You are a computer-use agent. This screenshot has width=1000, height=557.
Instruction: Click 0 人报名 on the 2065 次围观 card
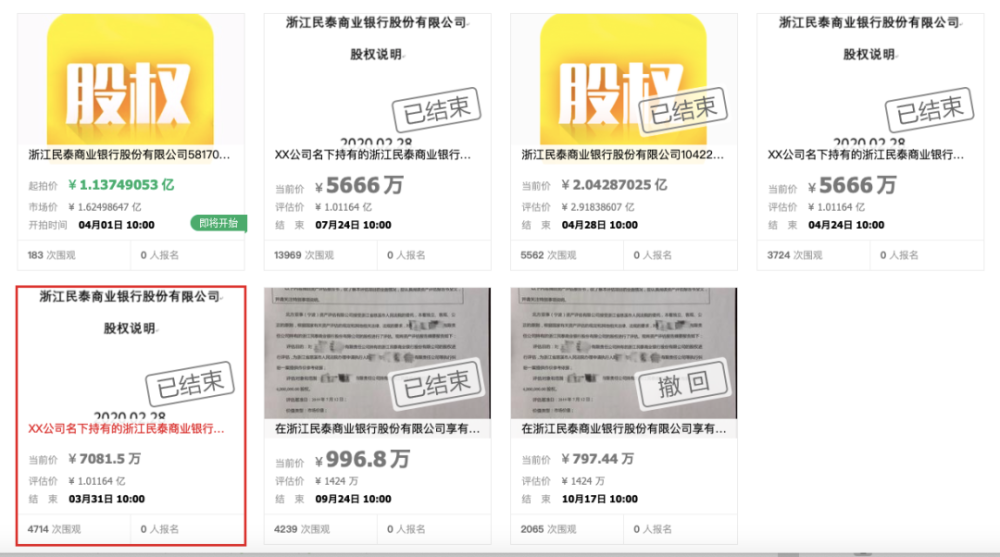pyautogui.click(x=652, y=529)
